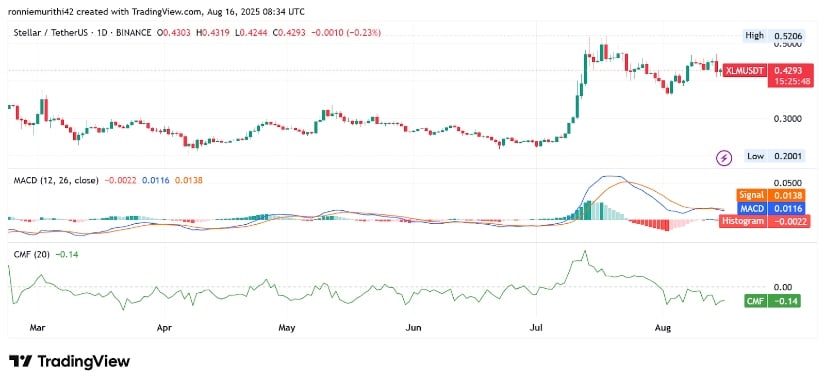Click the TradingView logo
825x384 pixels.
click(69, 361)
